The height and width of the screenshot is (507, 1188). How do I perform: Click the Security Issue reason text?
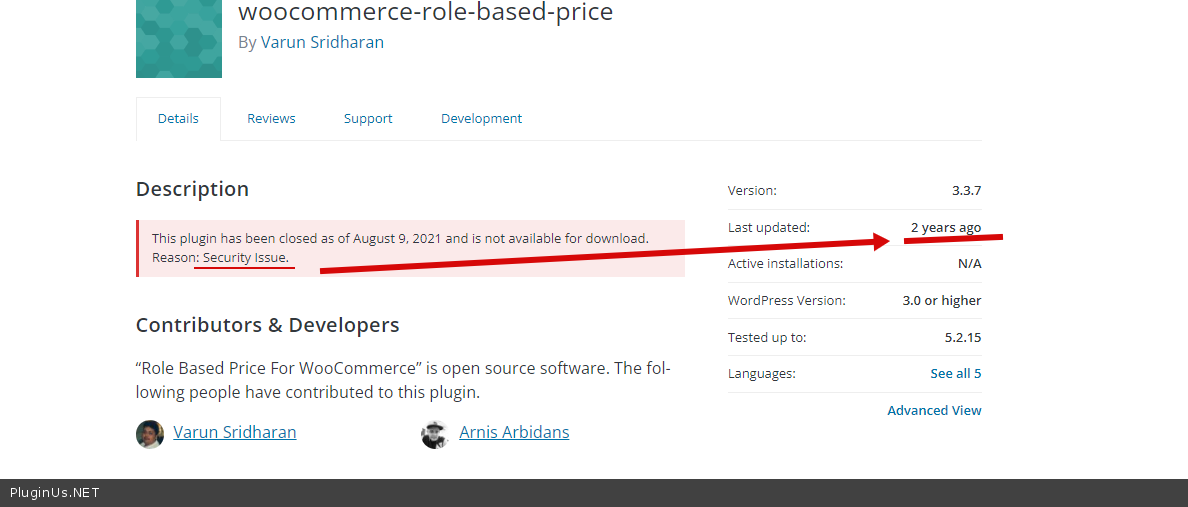click(245, 258)
